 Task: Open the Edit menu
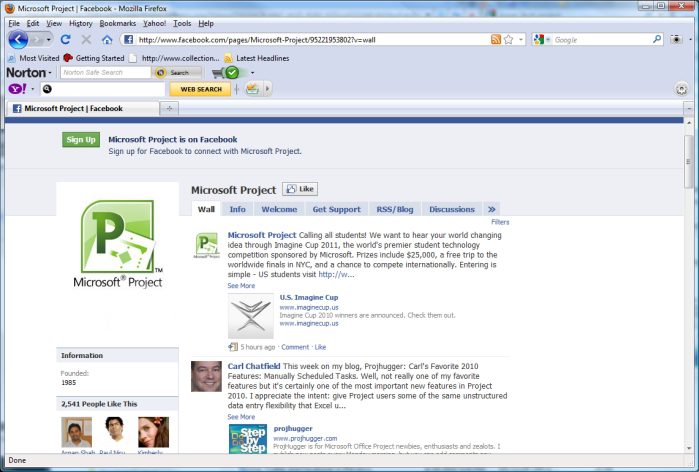(33, 23)
